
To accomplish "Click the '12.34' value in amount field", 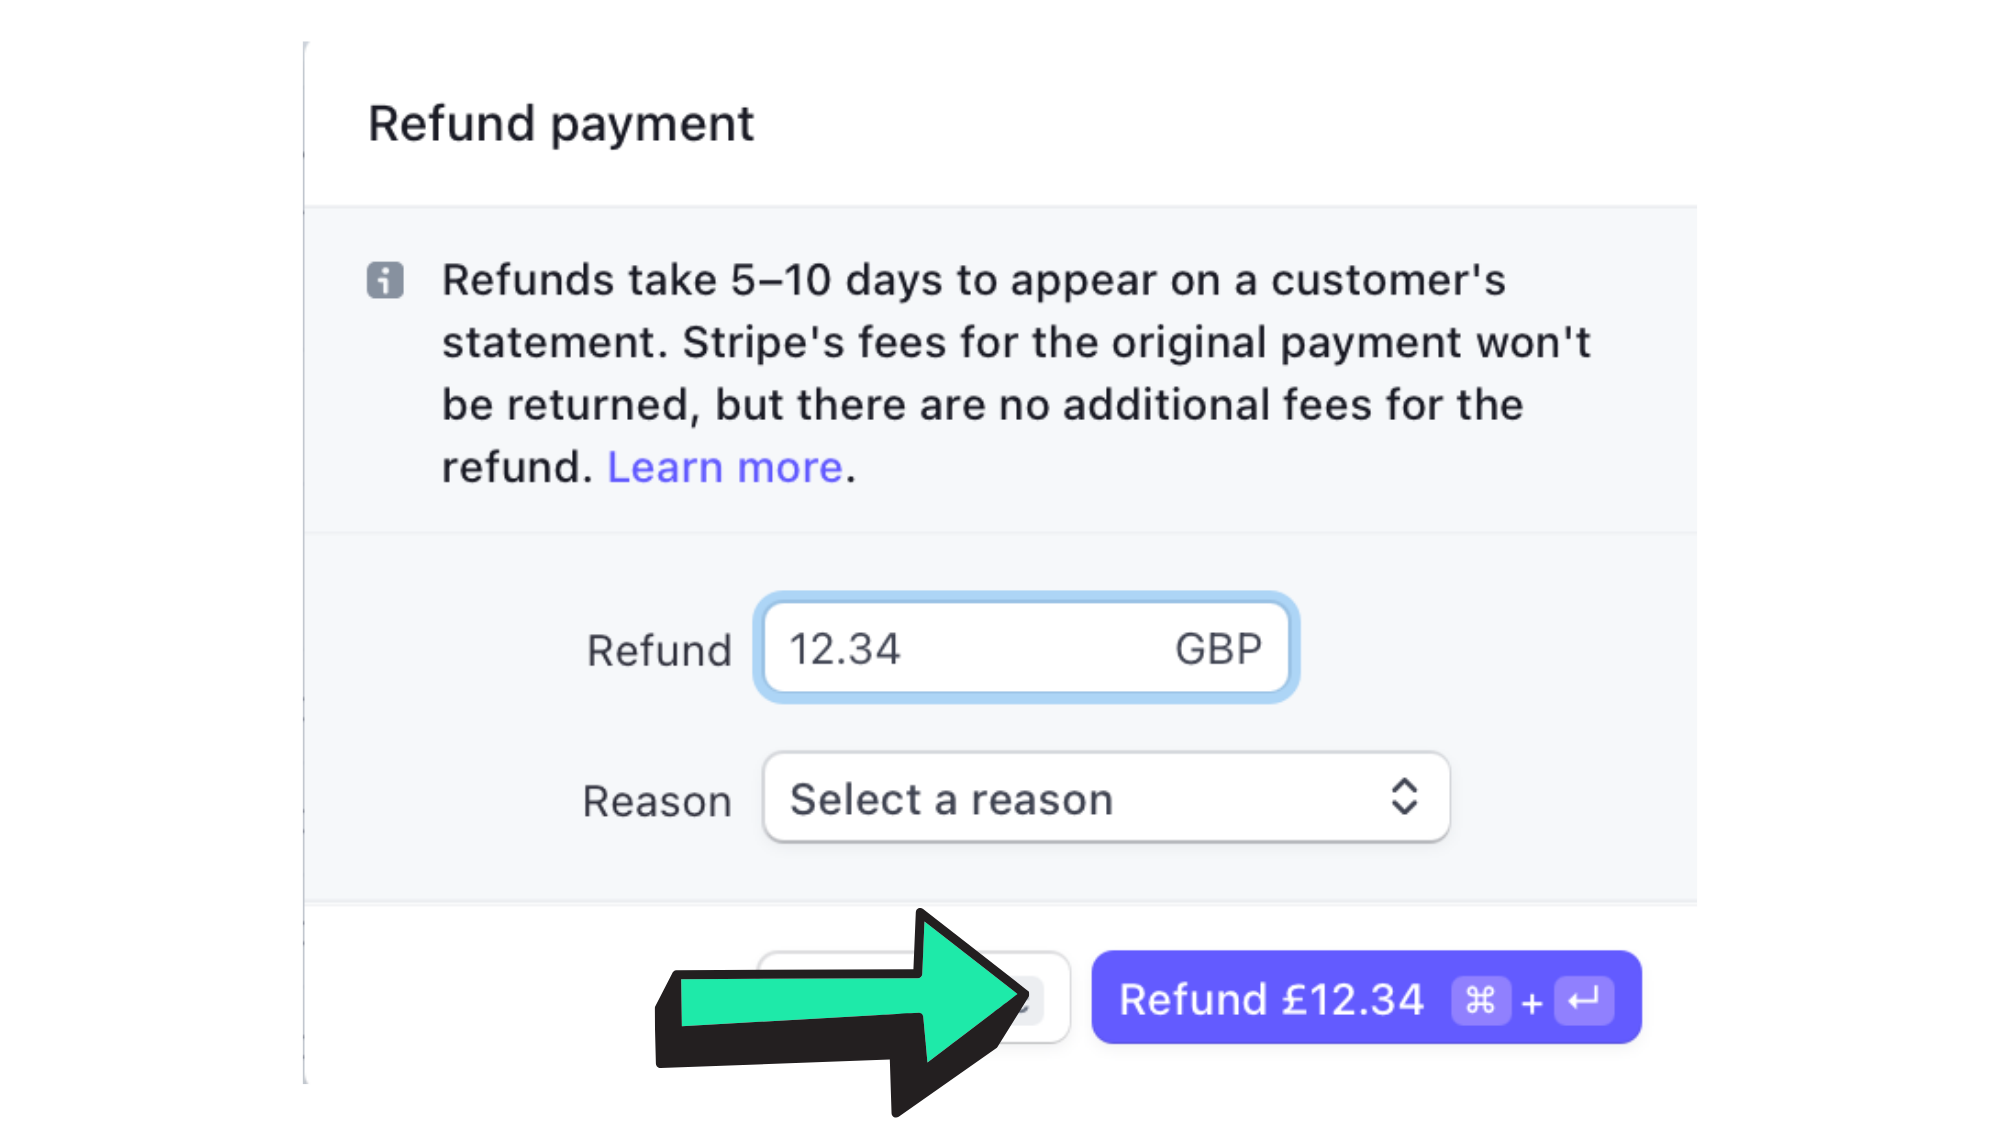I will (x=845, y=649).
